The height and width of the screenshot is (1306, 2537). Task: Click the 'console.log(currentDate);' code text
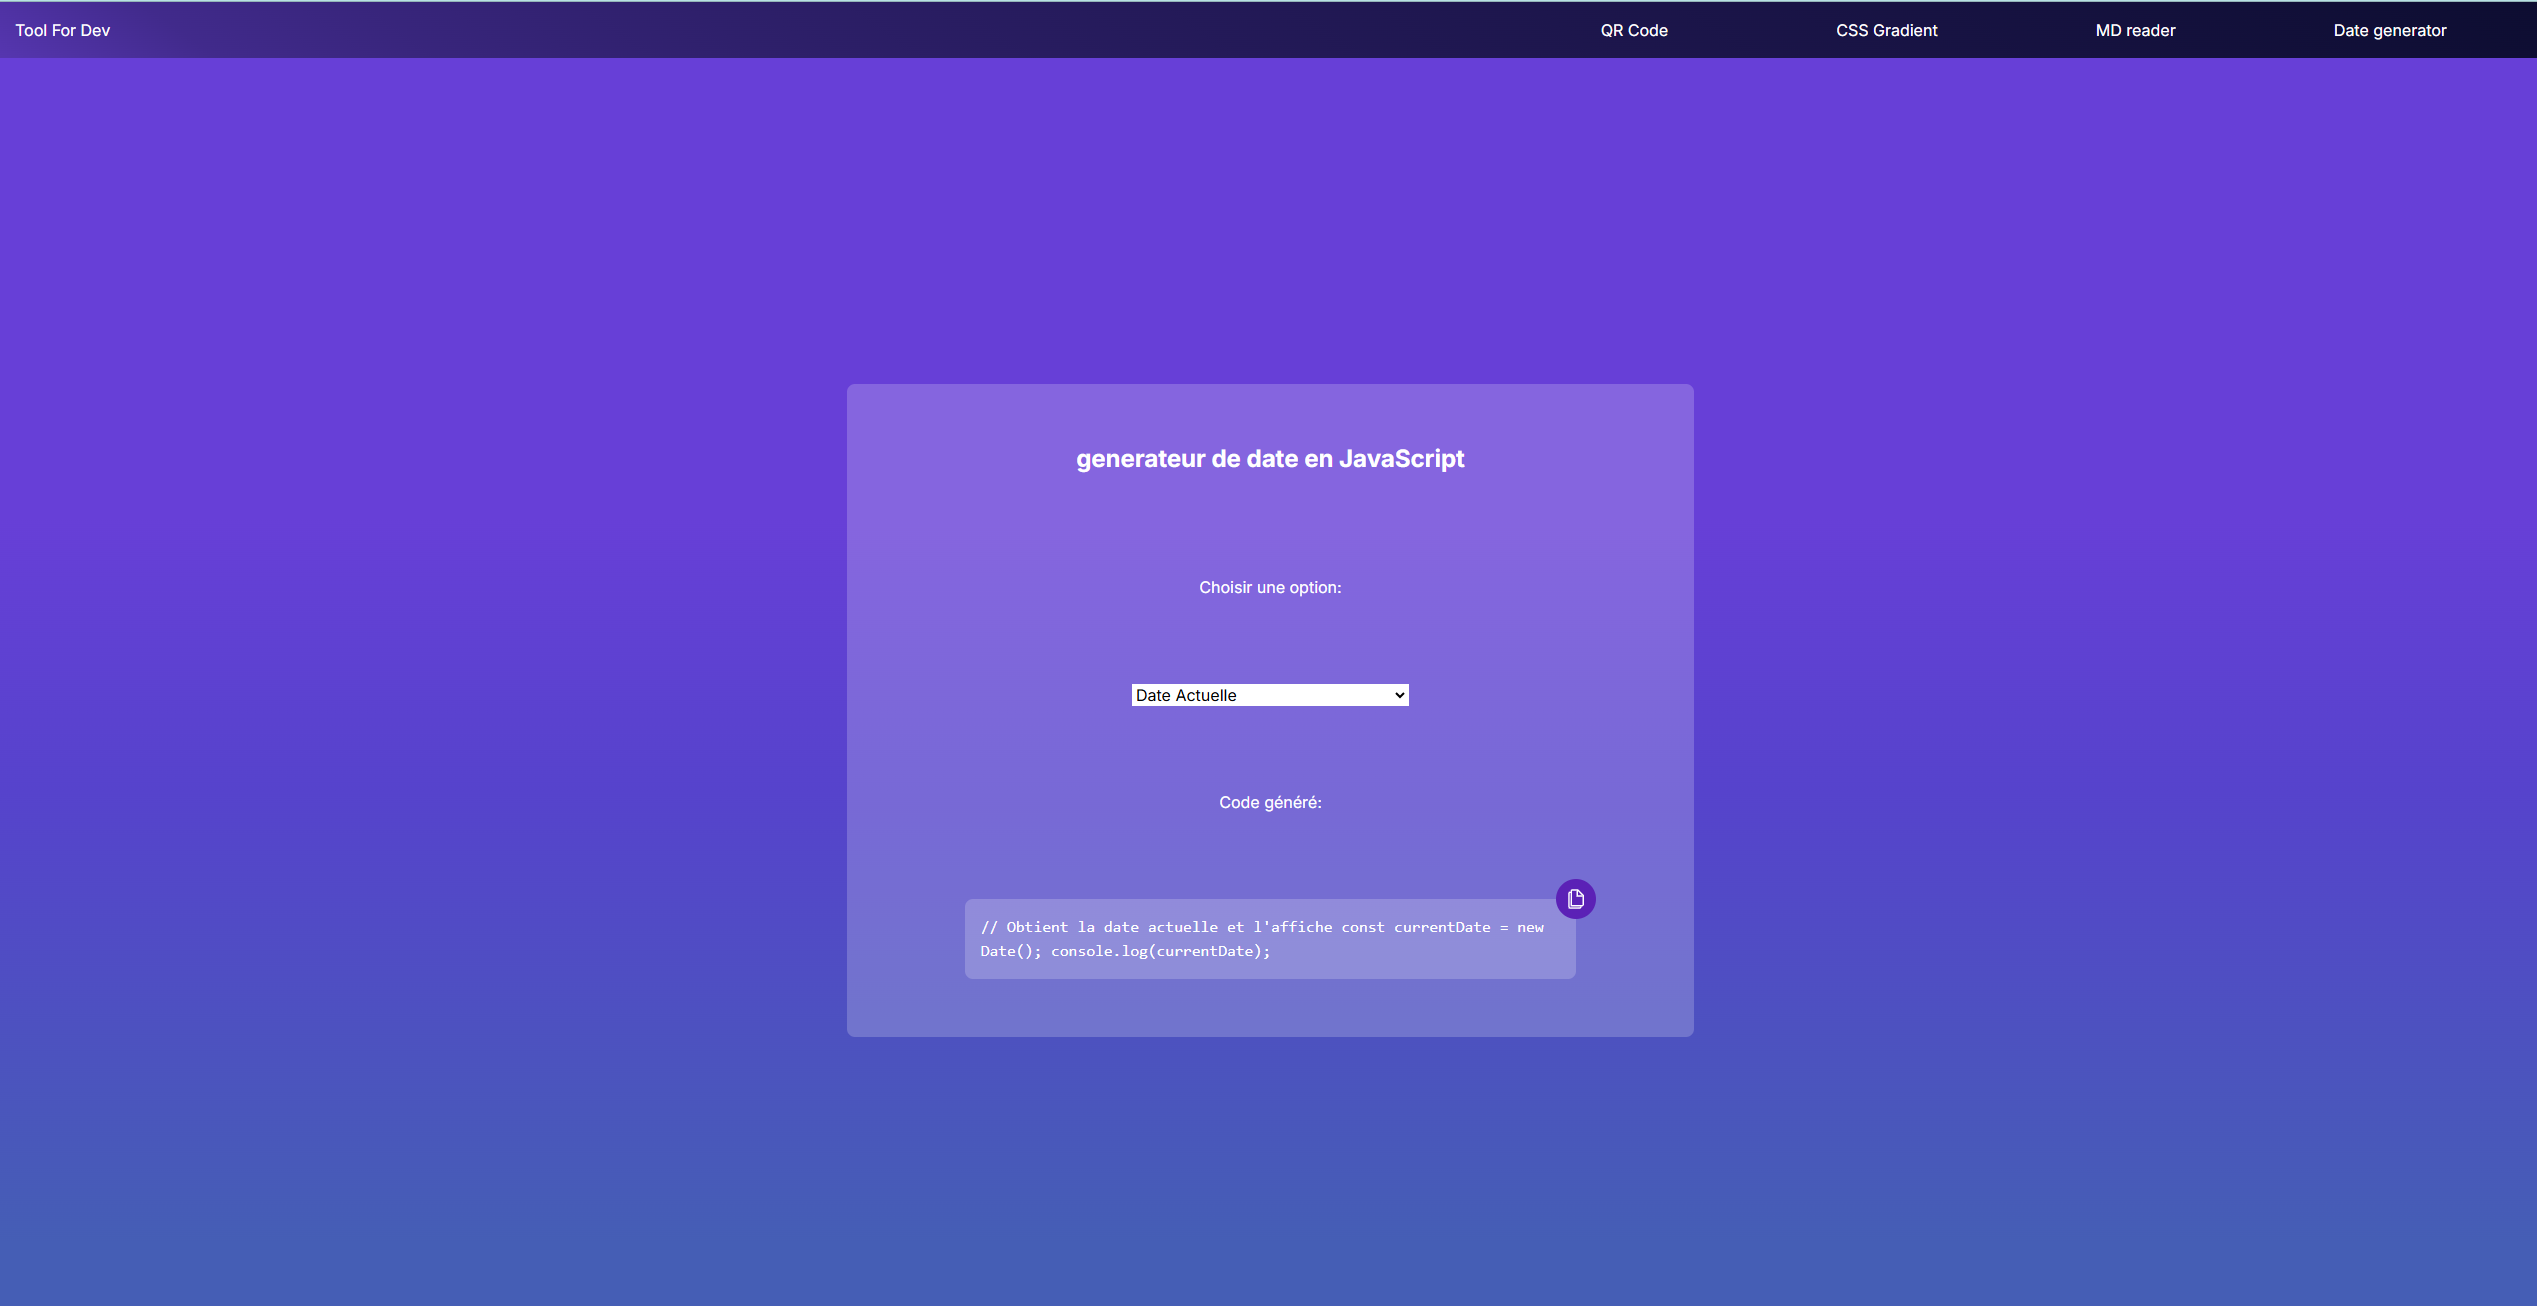pos(1160,951)
